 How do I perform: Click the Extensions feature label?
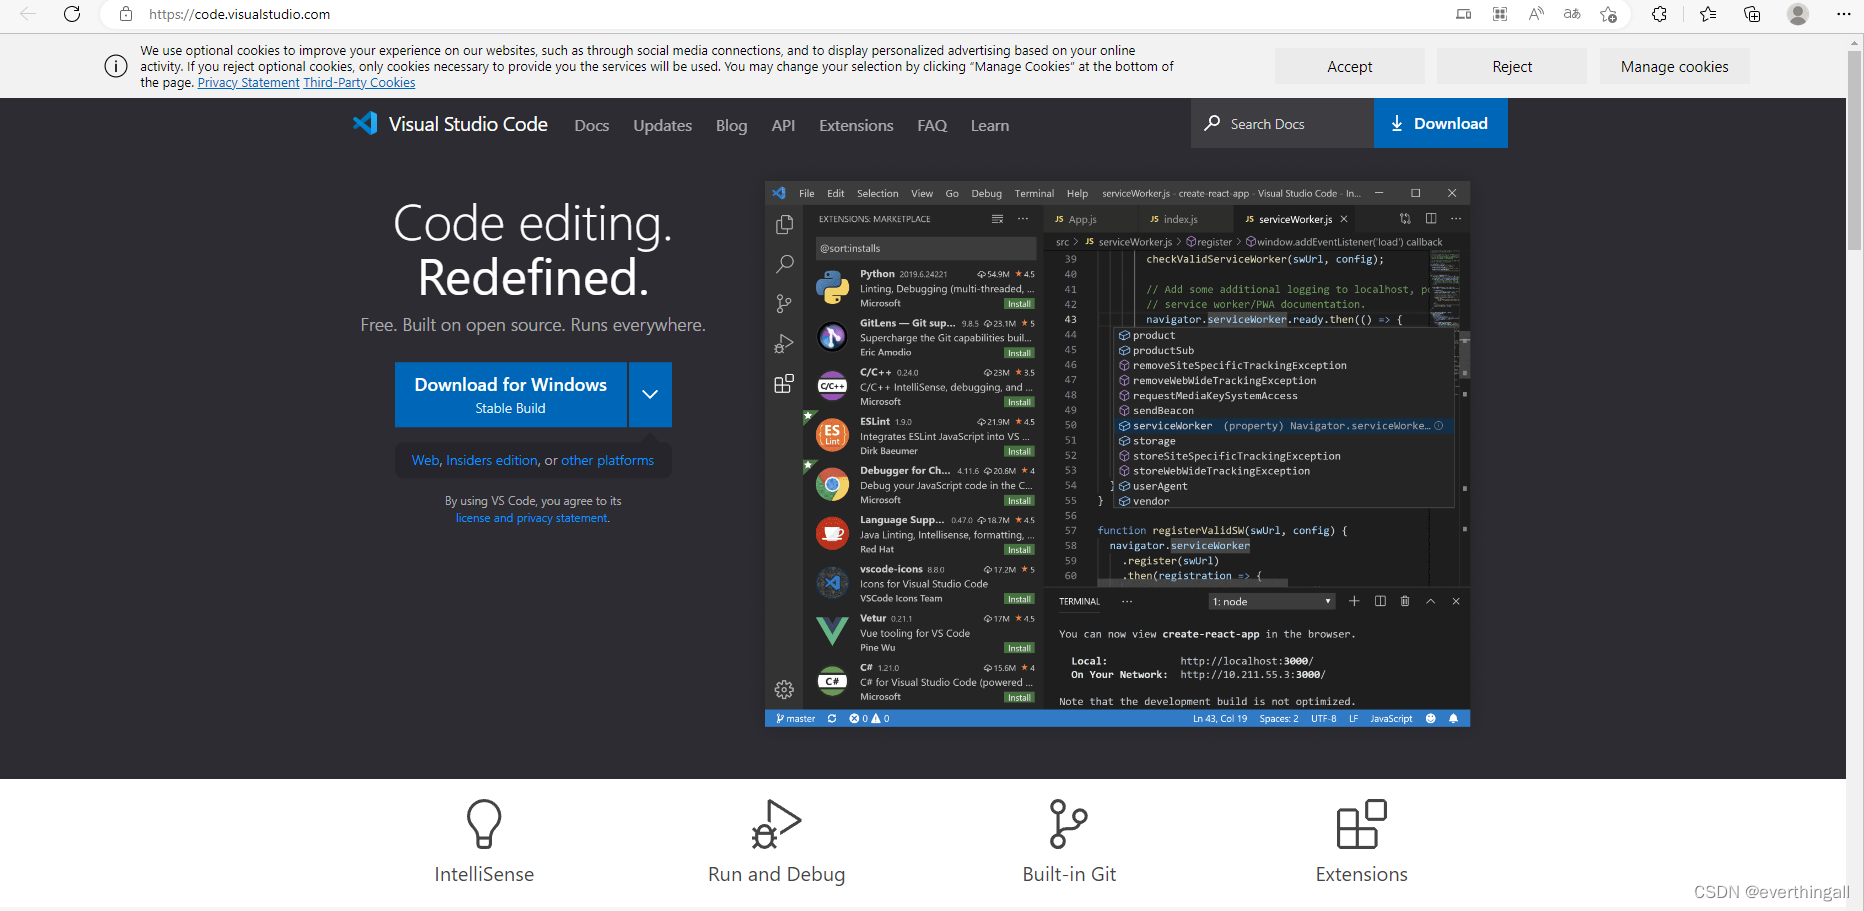coord(1361,874)
